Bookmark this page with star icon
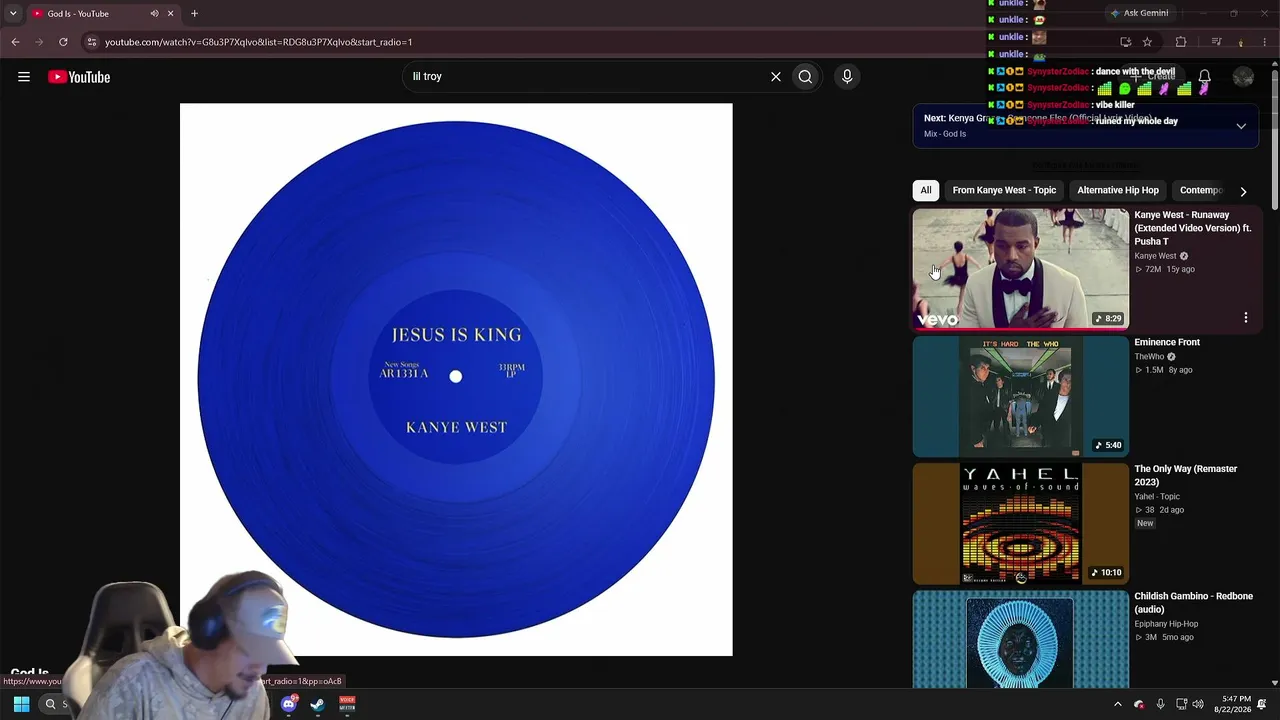 (x=1147, y=42)
